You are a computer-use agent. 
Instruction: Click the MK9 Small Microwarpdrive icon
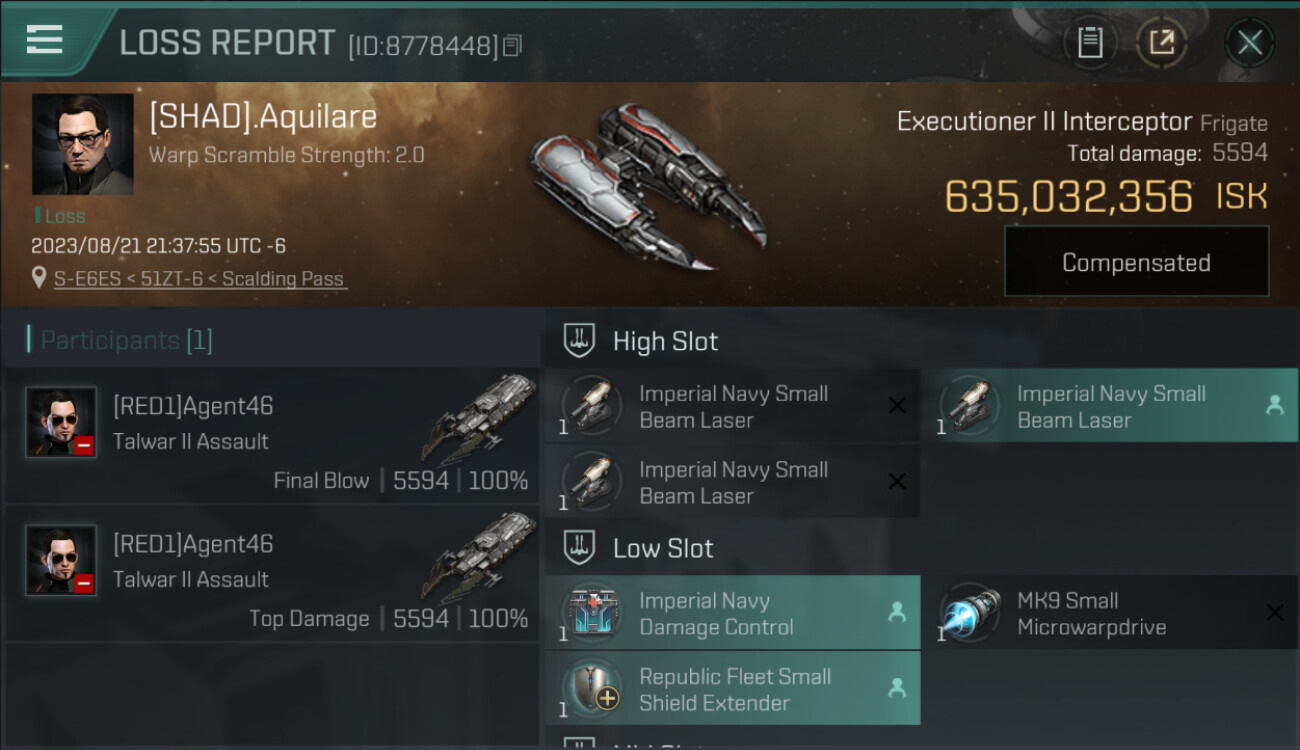tap(969, 612)
